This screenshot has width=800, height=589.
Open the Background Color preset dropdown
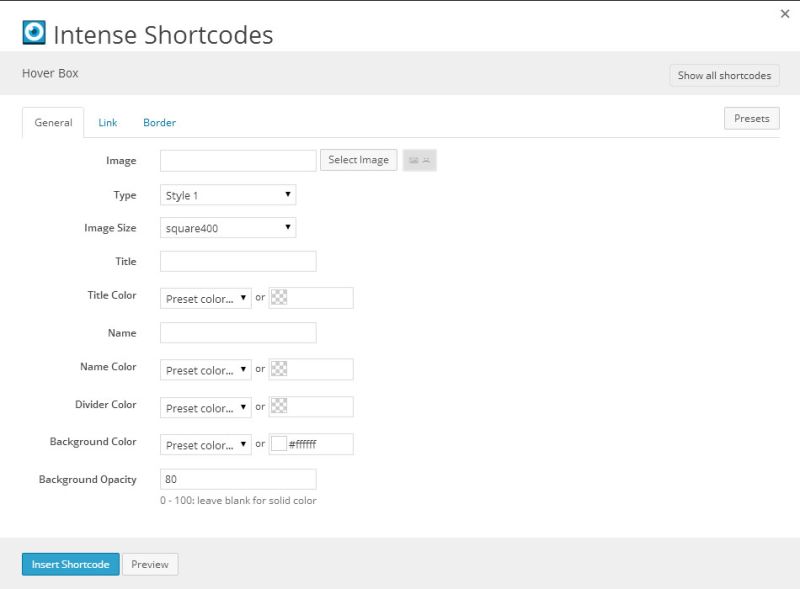coord(206,445)
